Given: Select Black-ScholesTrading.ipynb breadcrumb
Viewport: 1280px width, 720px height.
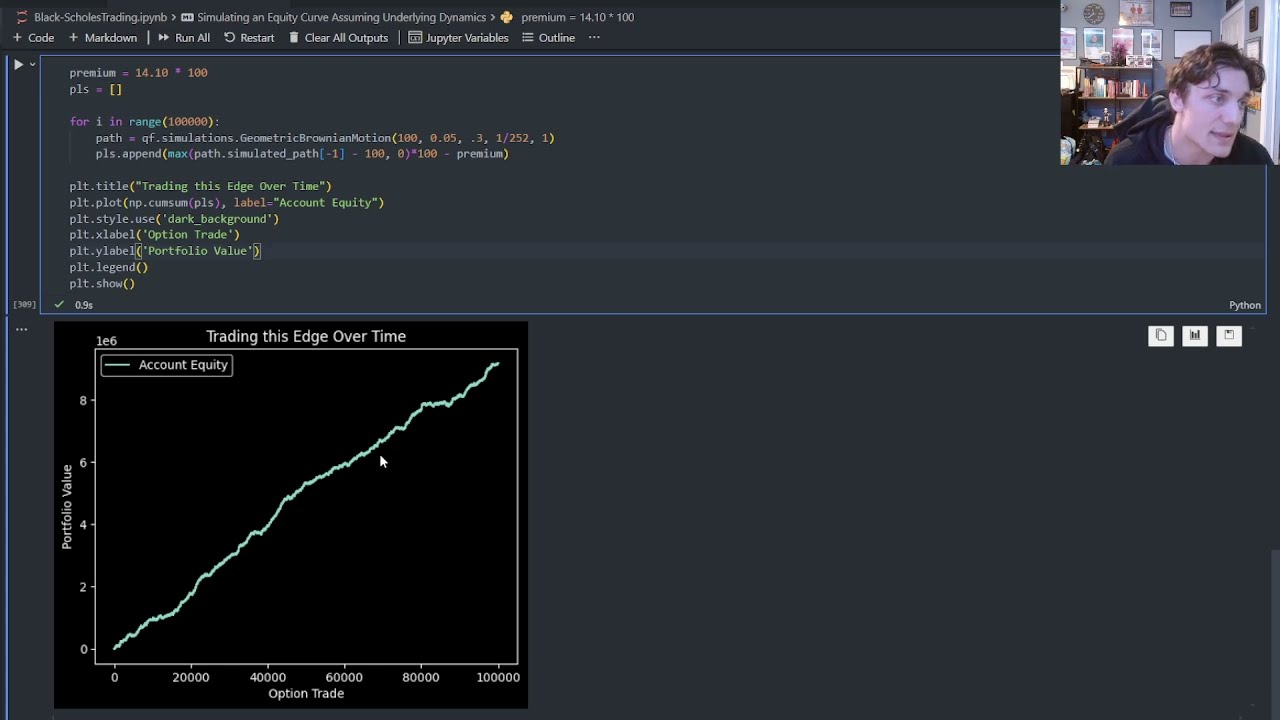Looking at the screenshot, I should (100, 17).
